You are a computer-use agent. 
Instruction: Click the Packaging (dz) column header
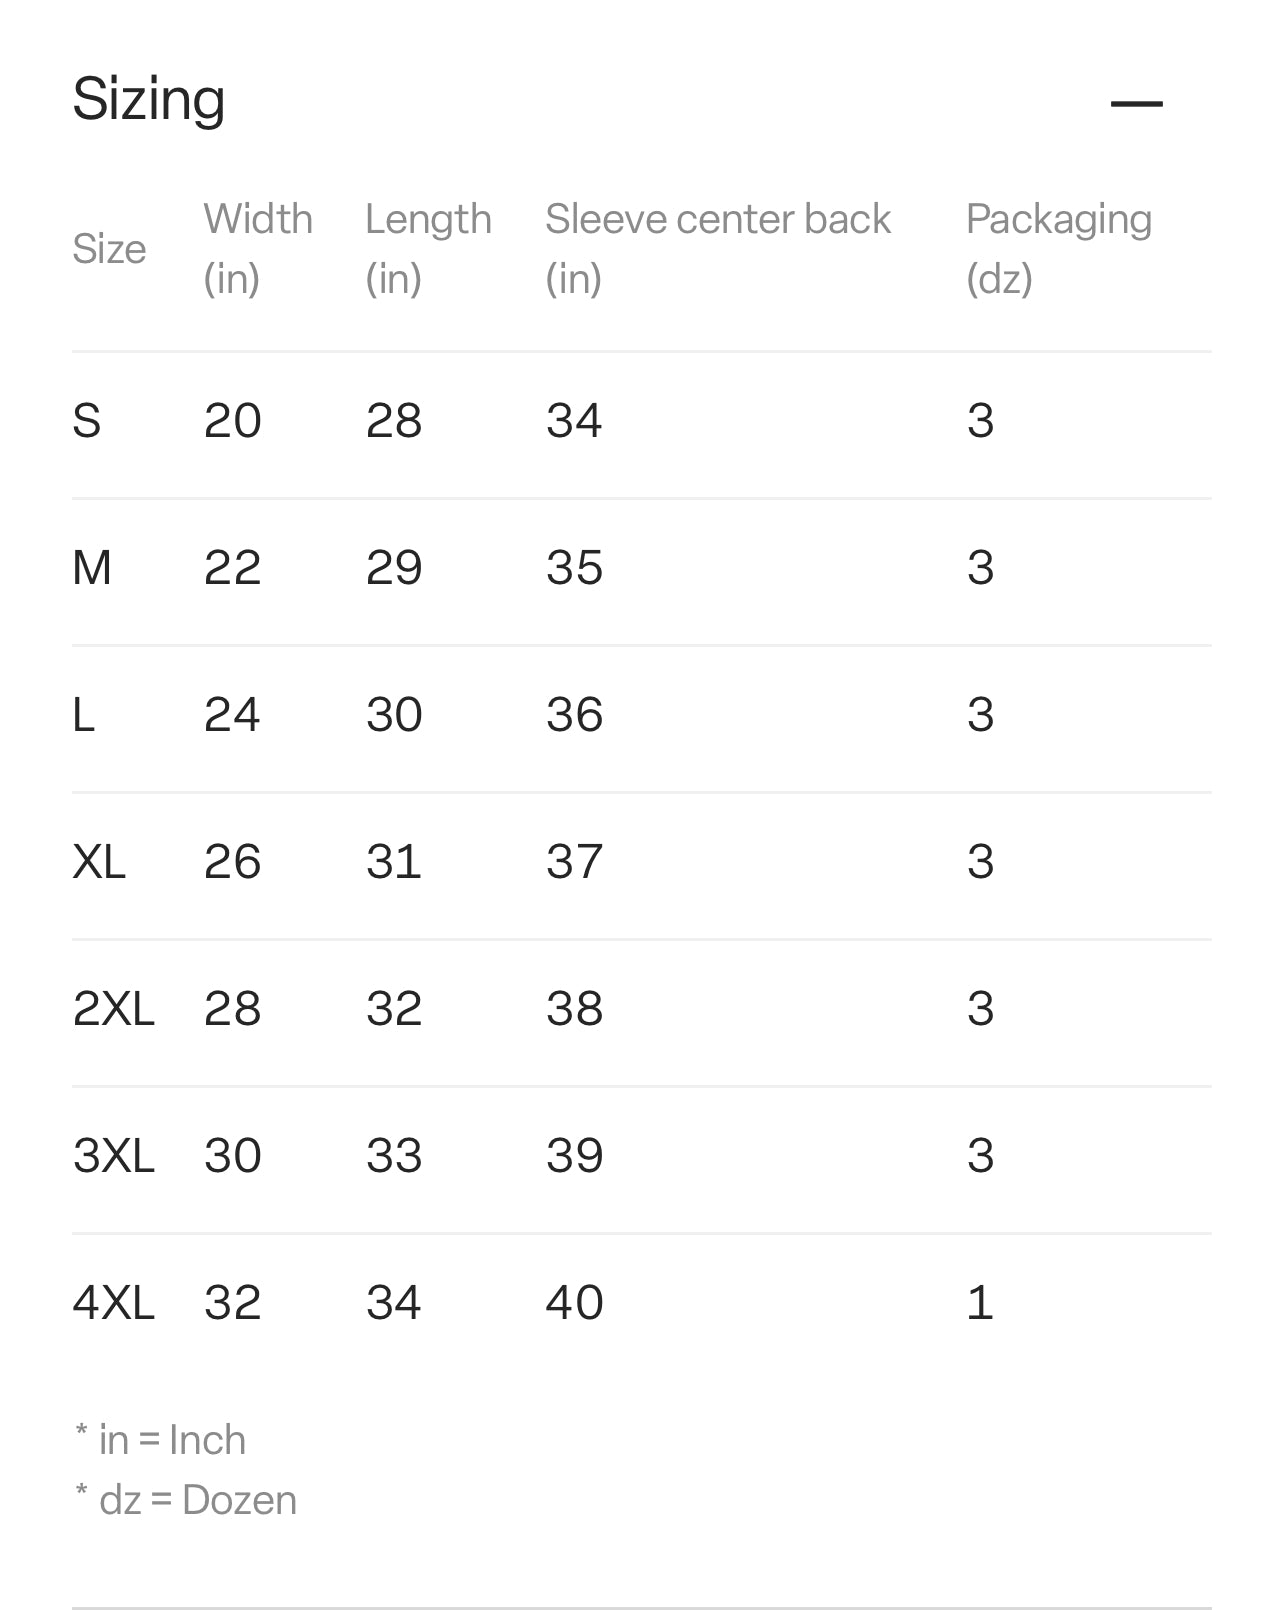[x=1058, y=248]
